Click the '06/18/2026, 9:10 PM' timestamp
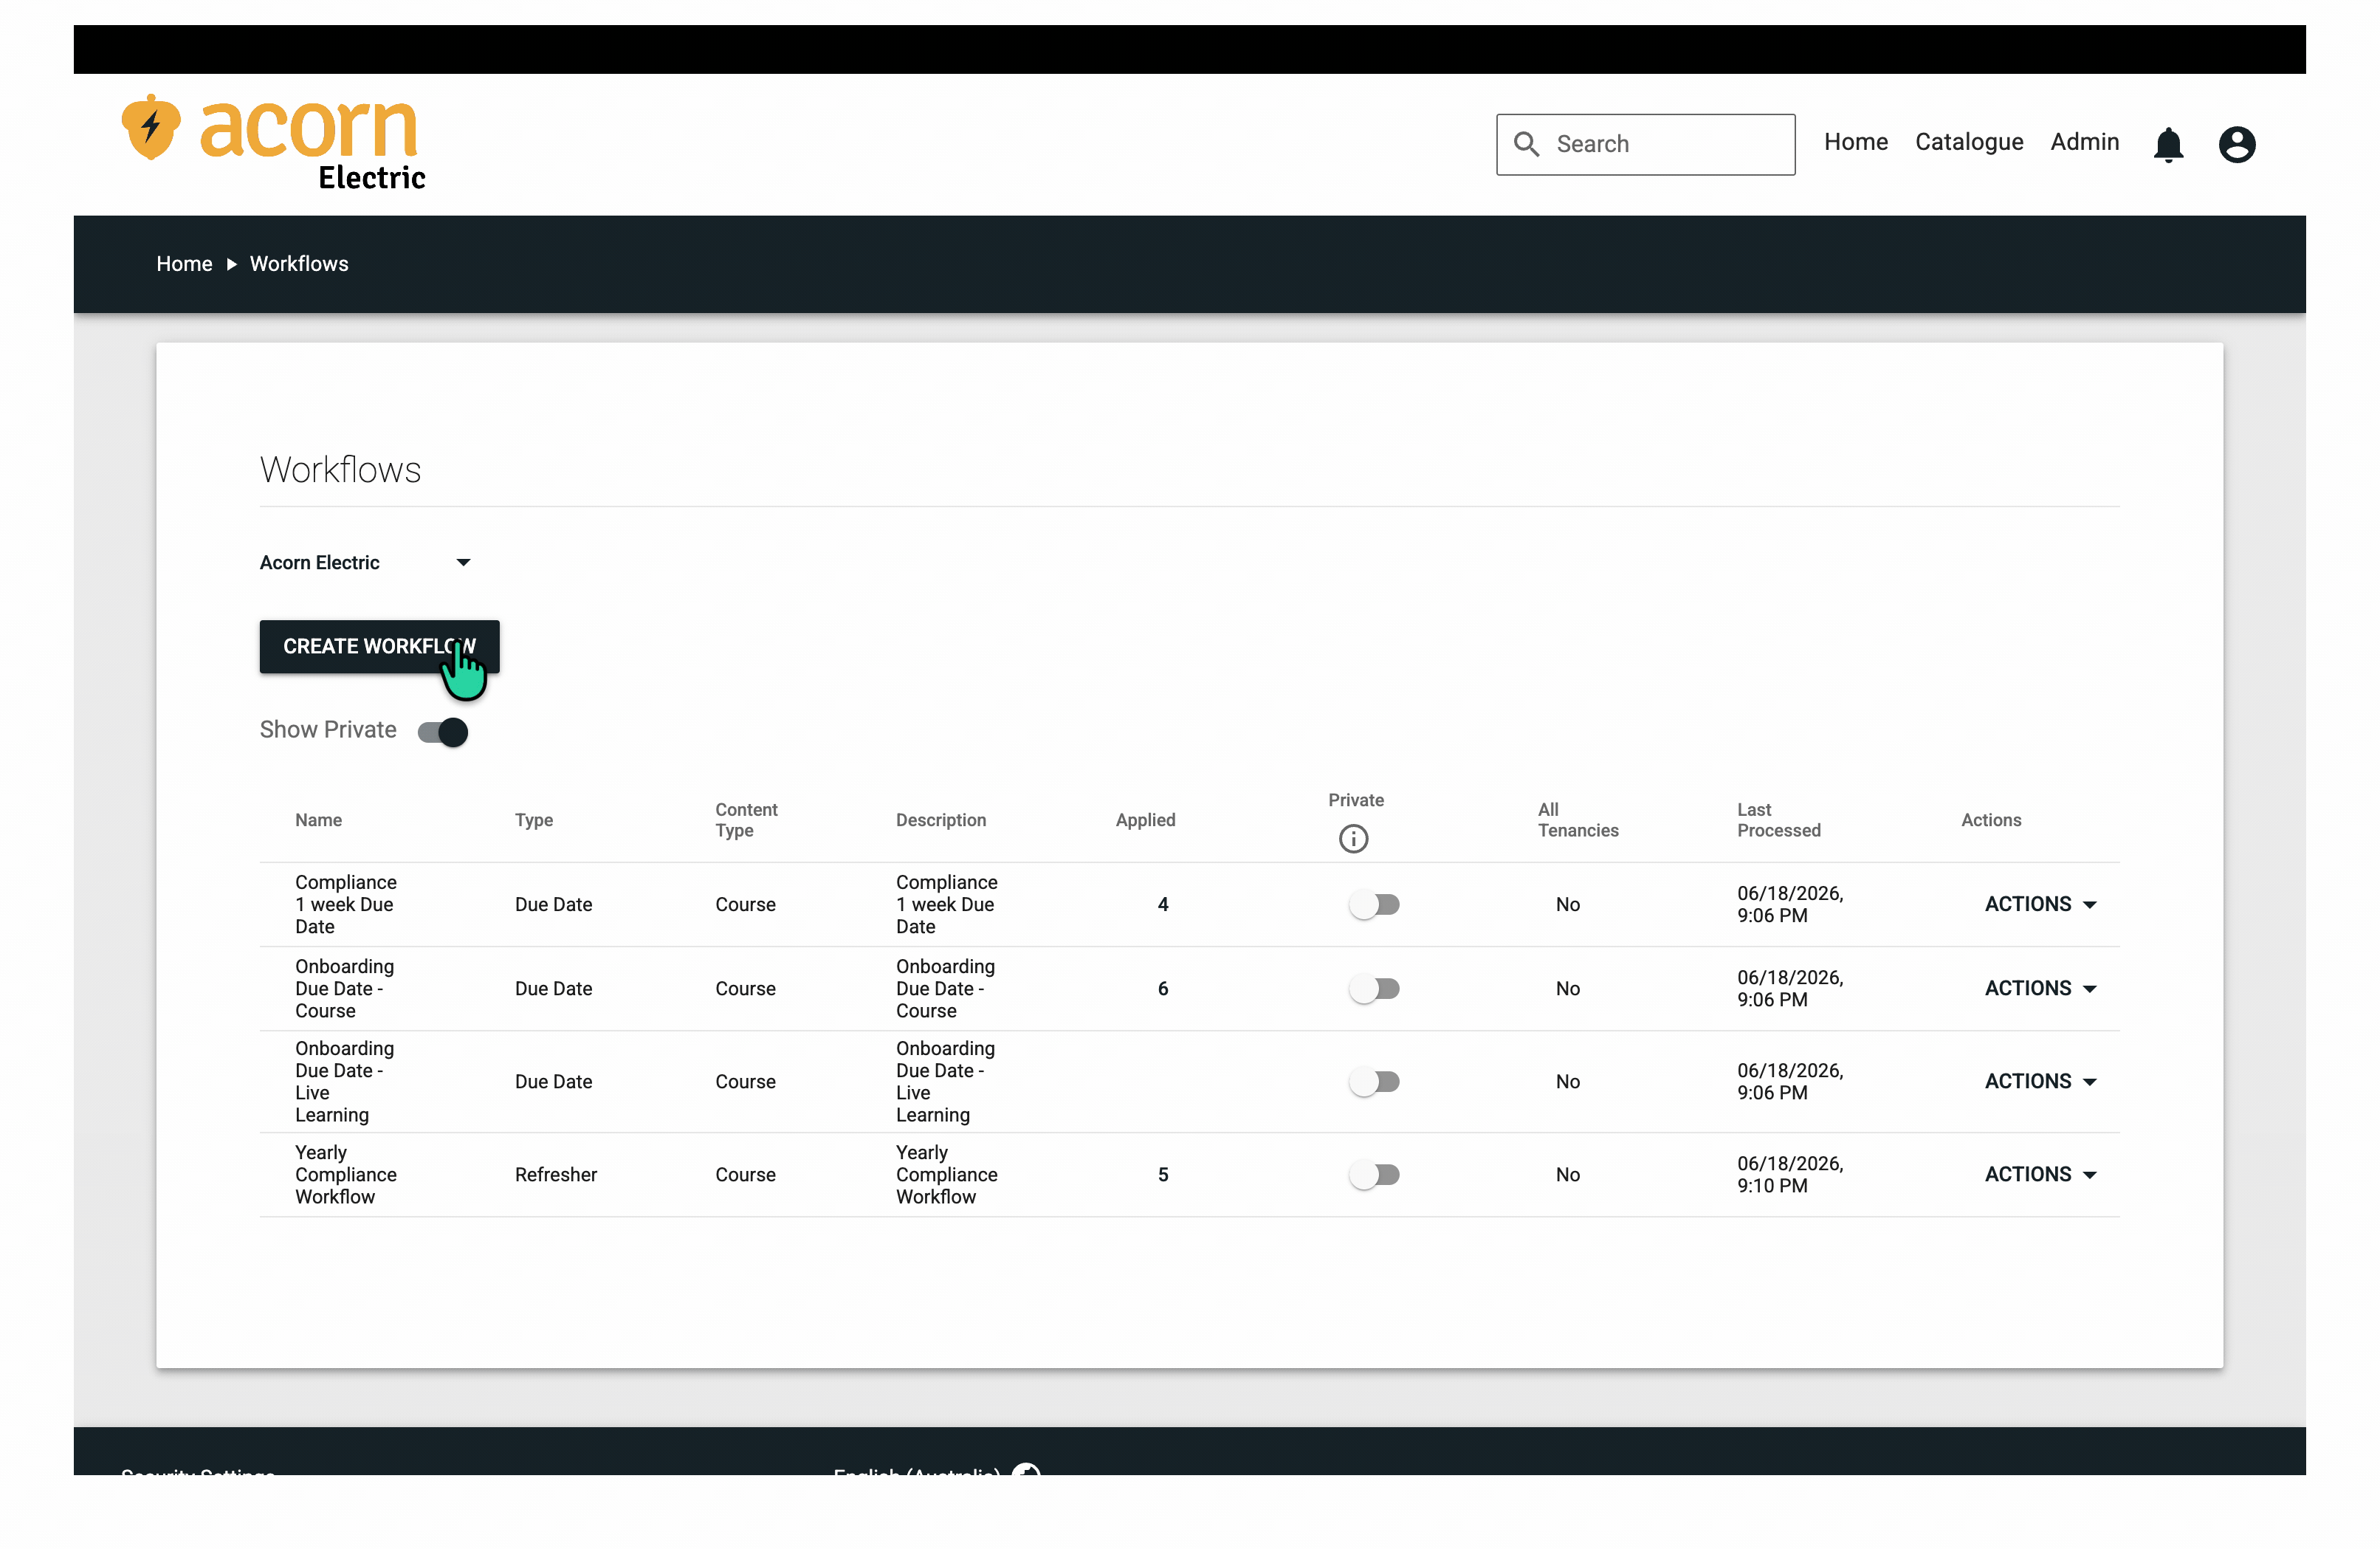Viewport: 2380px width, 1549px height. click(1790, 1174)
